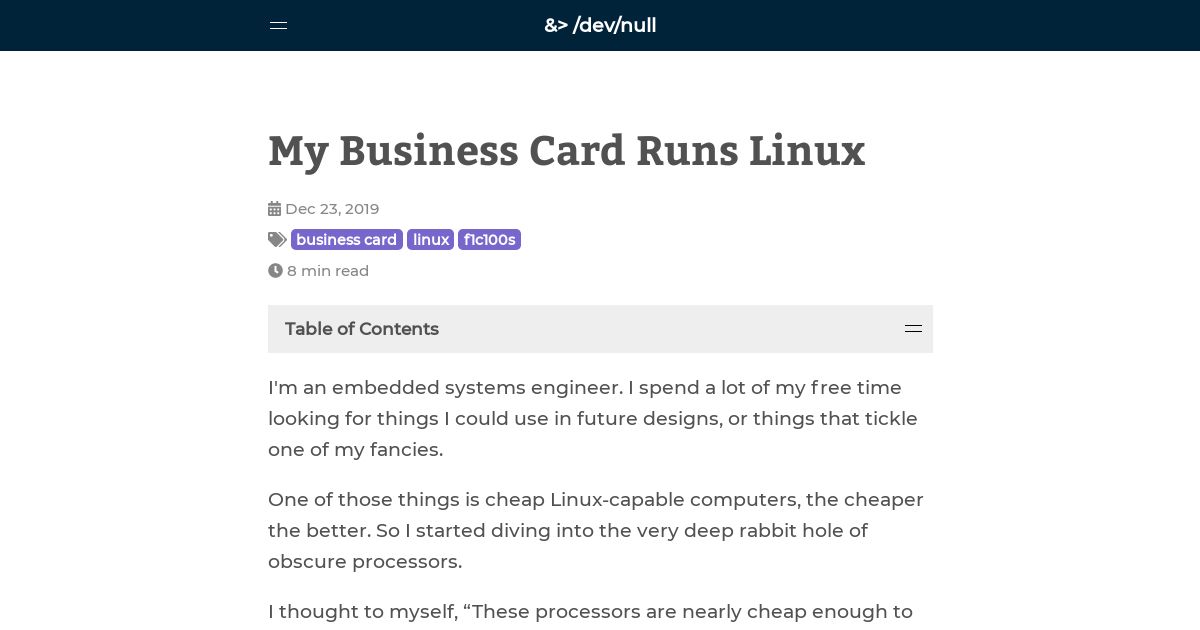
Task: Open the linux tag
Action: (x=430, y=240)
